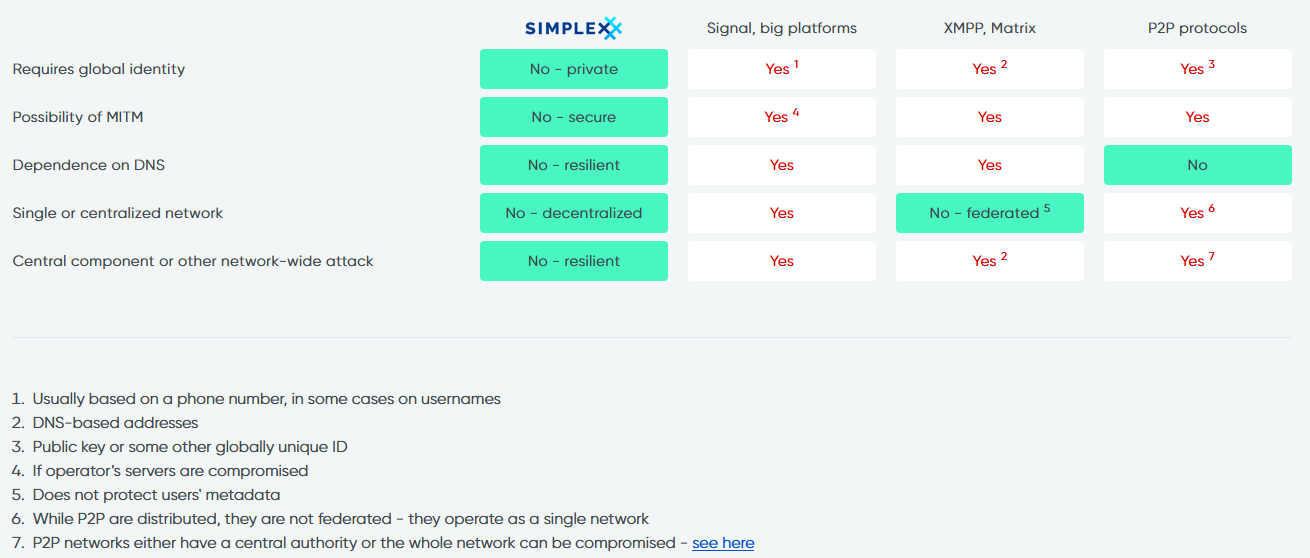Click 'Single or centralized network' row label
The height and width of the screenshot is (558, 1310).
coord(118,213)
